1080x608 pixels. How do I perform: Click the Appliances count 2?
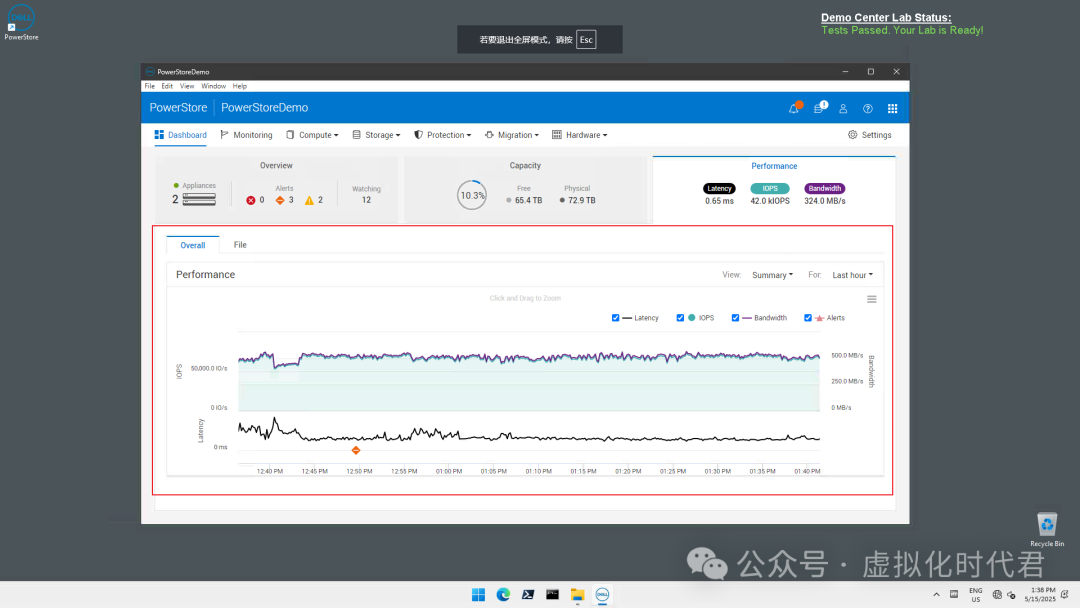(x=175, y=200)
